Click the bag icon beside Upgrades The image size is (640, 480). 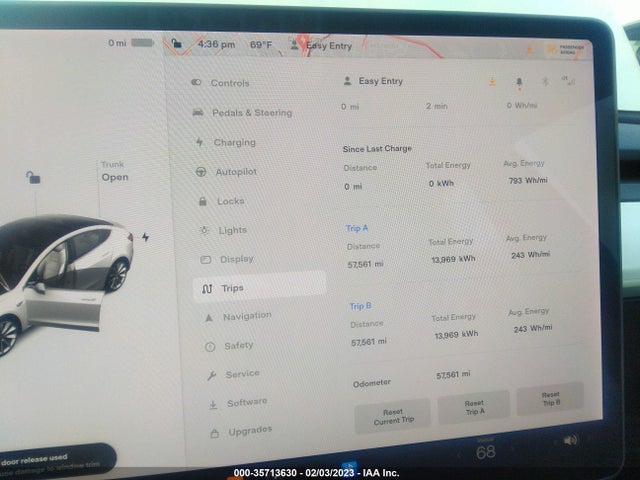tap(214, 433)
